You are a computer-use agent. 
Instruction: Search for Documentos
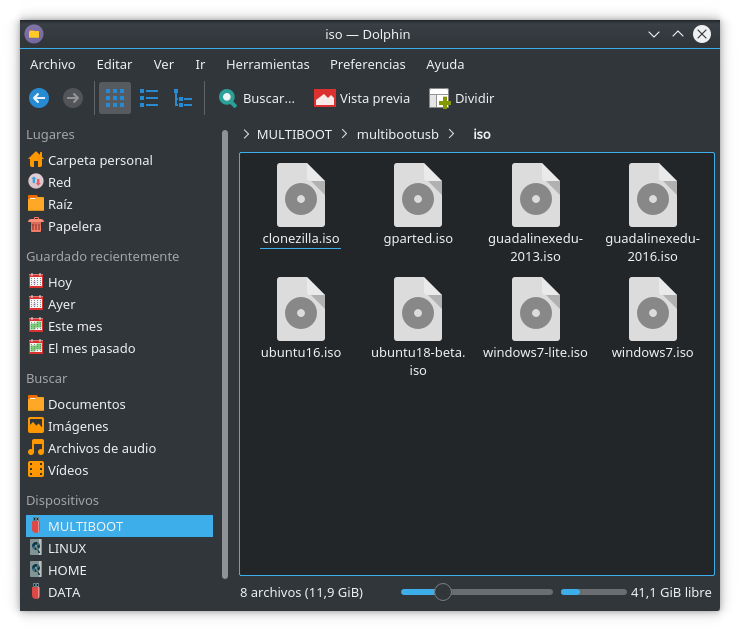coord(119,404)
